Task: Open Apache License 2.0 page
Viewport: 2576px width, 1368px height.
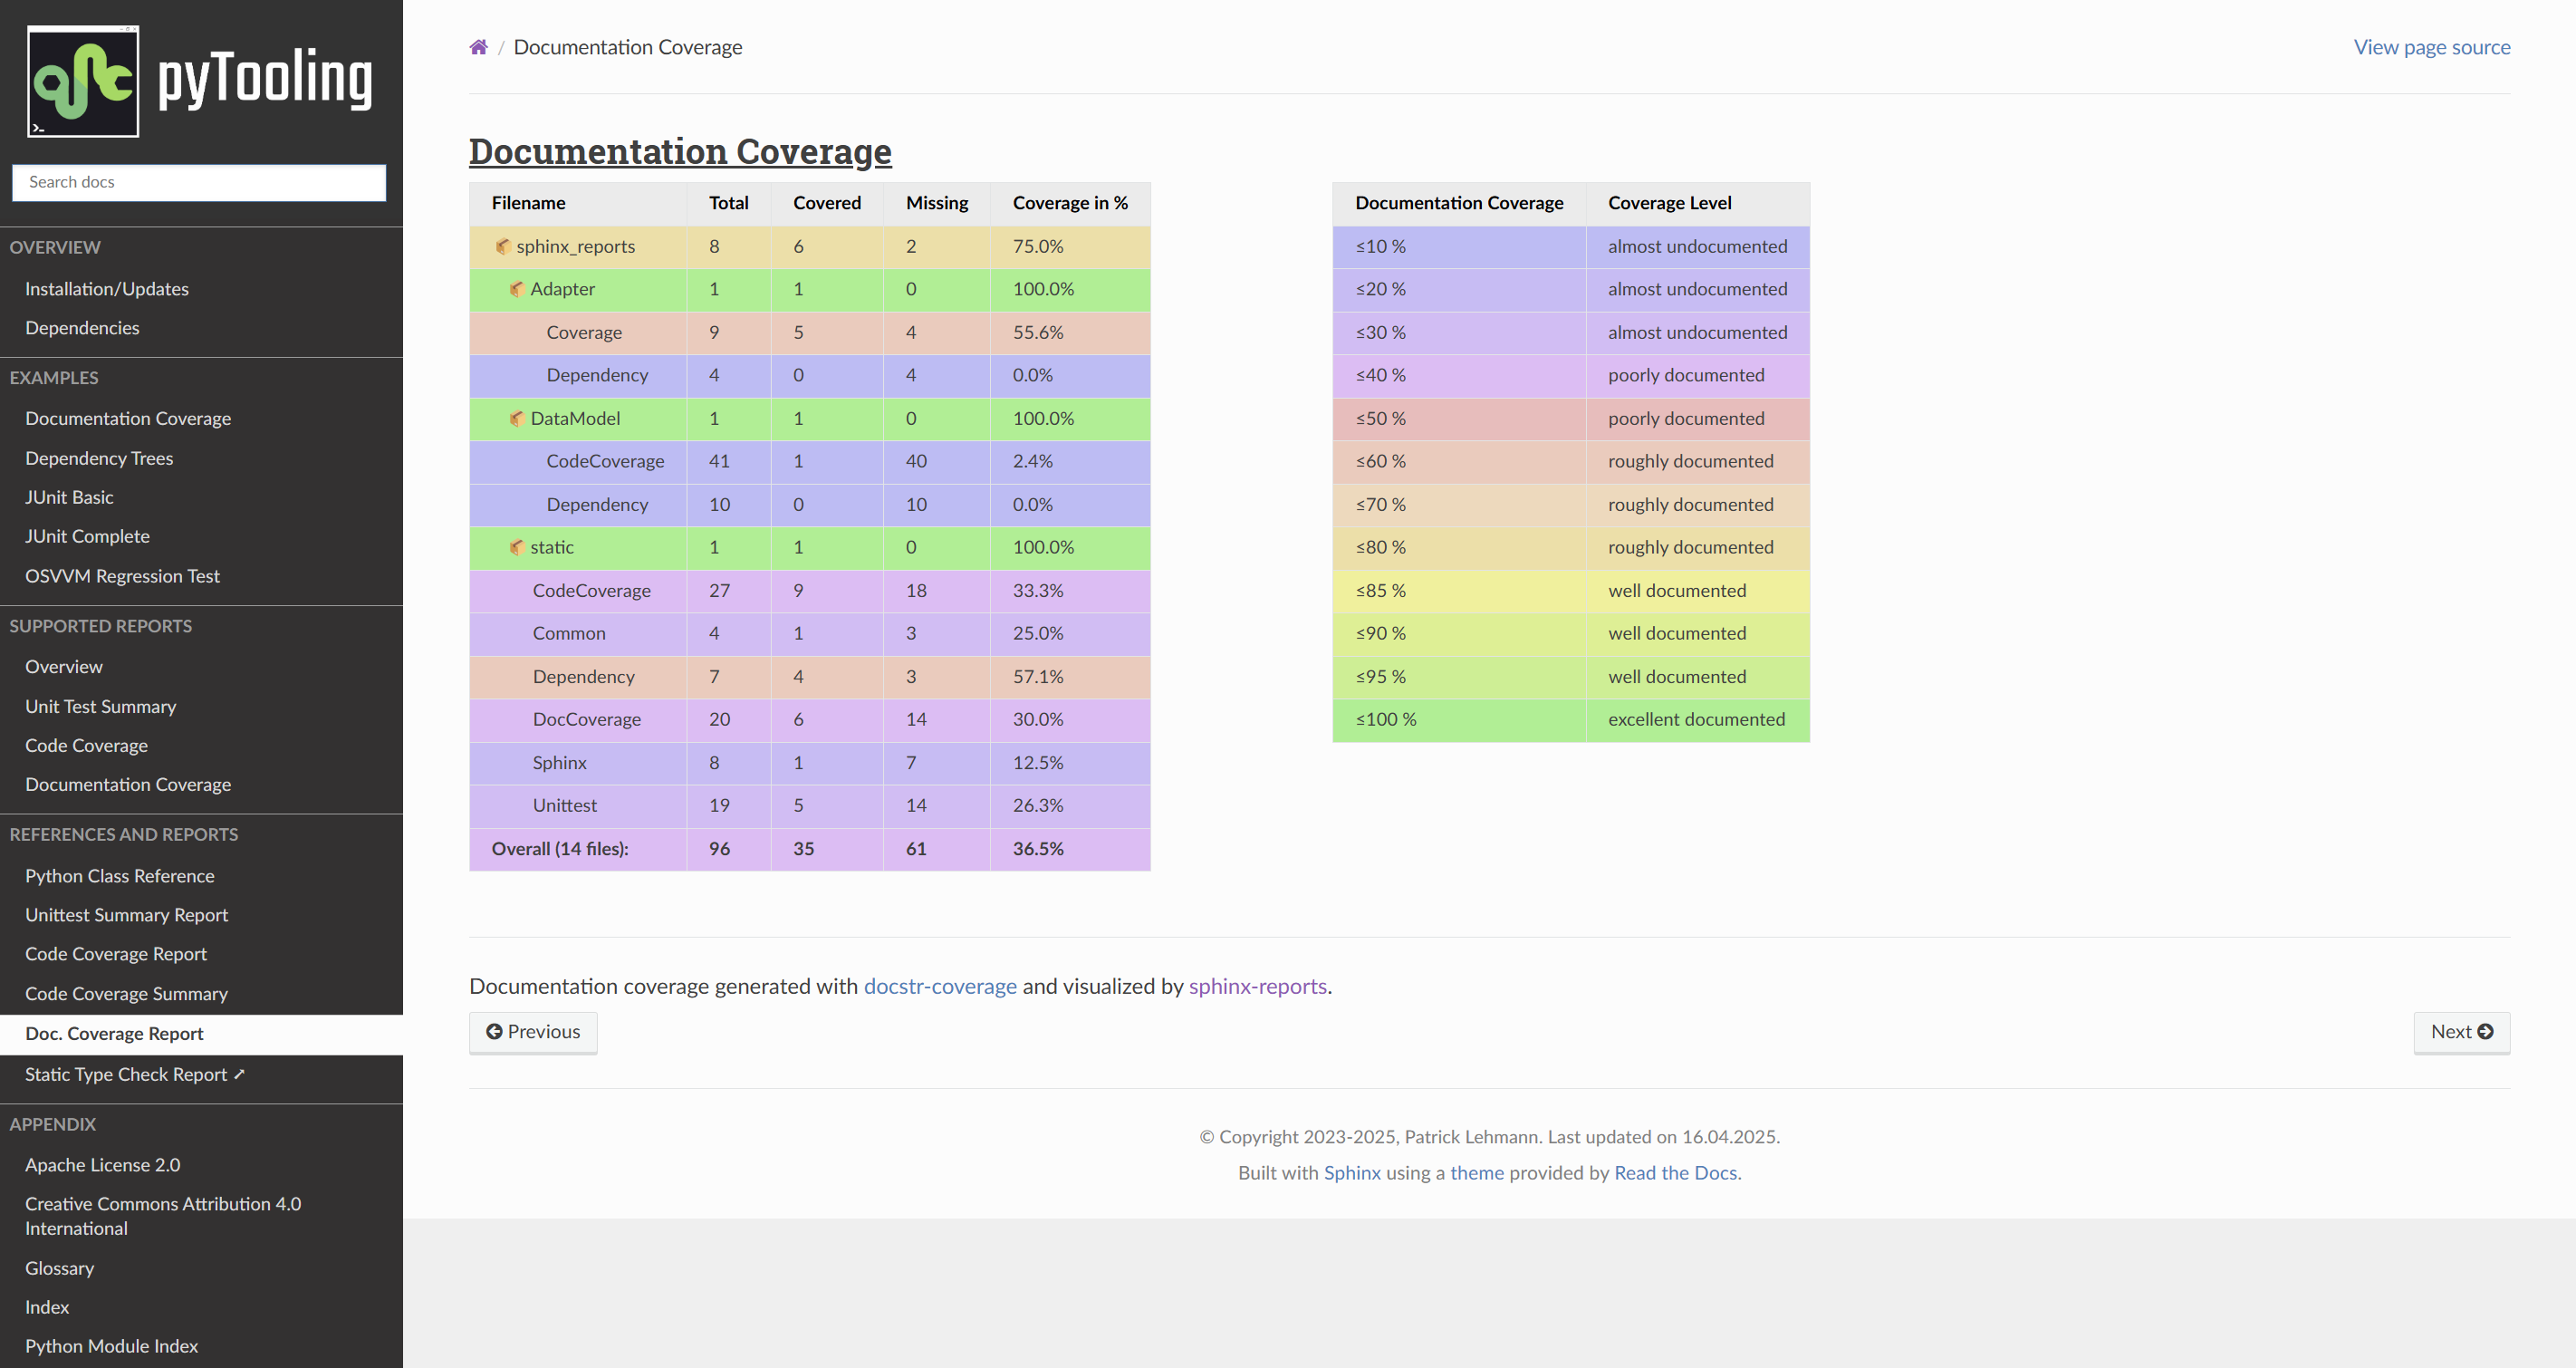Action: coord(102,1164)
